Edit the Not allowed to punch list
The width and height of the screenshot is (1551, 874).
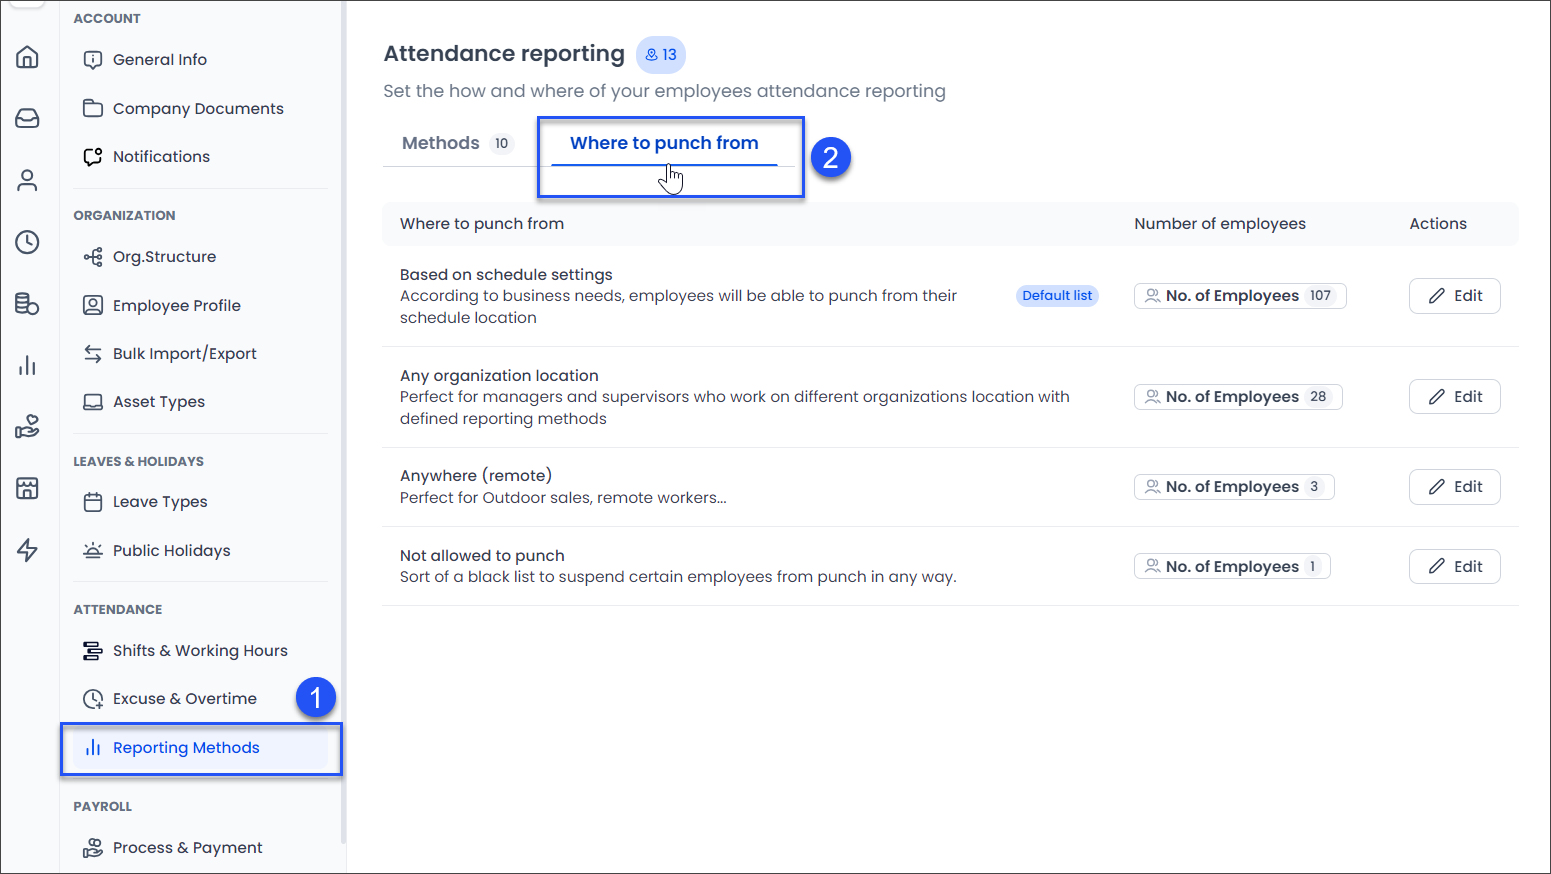click(x=1454, y=566)
